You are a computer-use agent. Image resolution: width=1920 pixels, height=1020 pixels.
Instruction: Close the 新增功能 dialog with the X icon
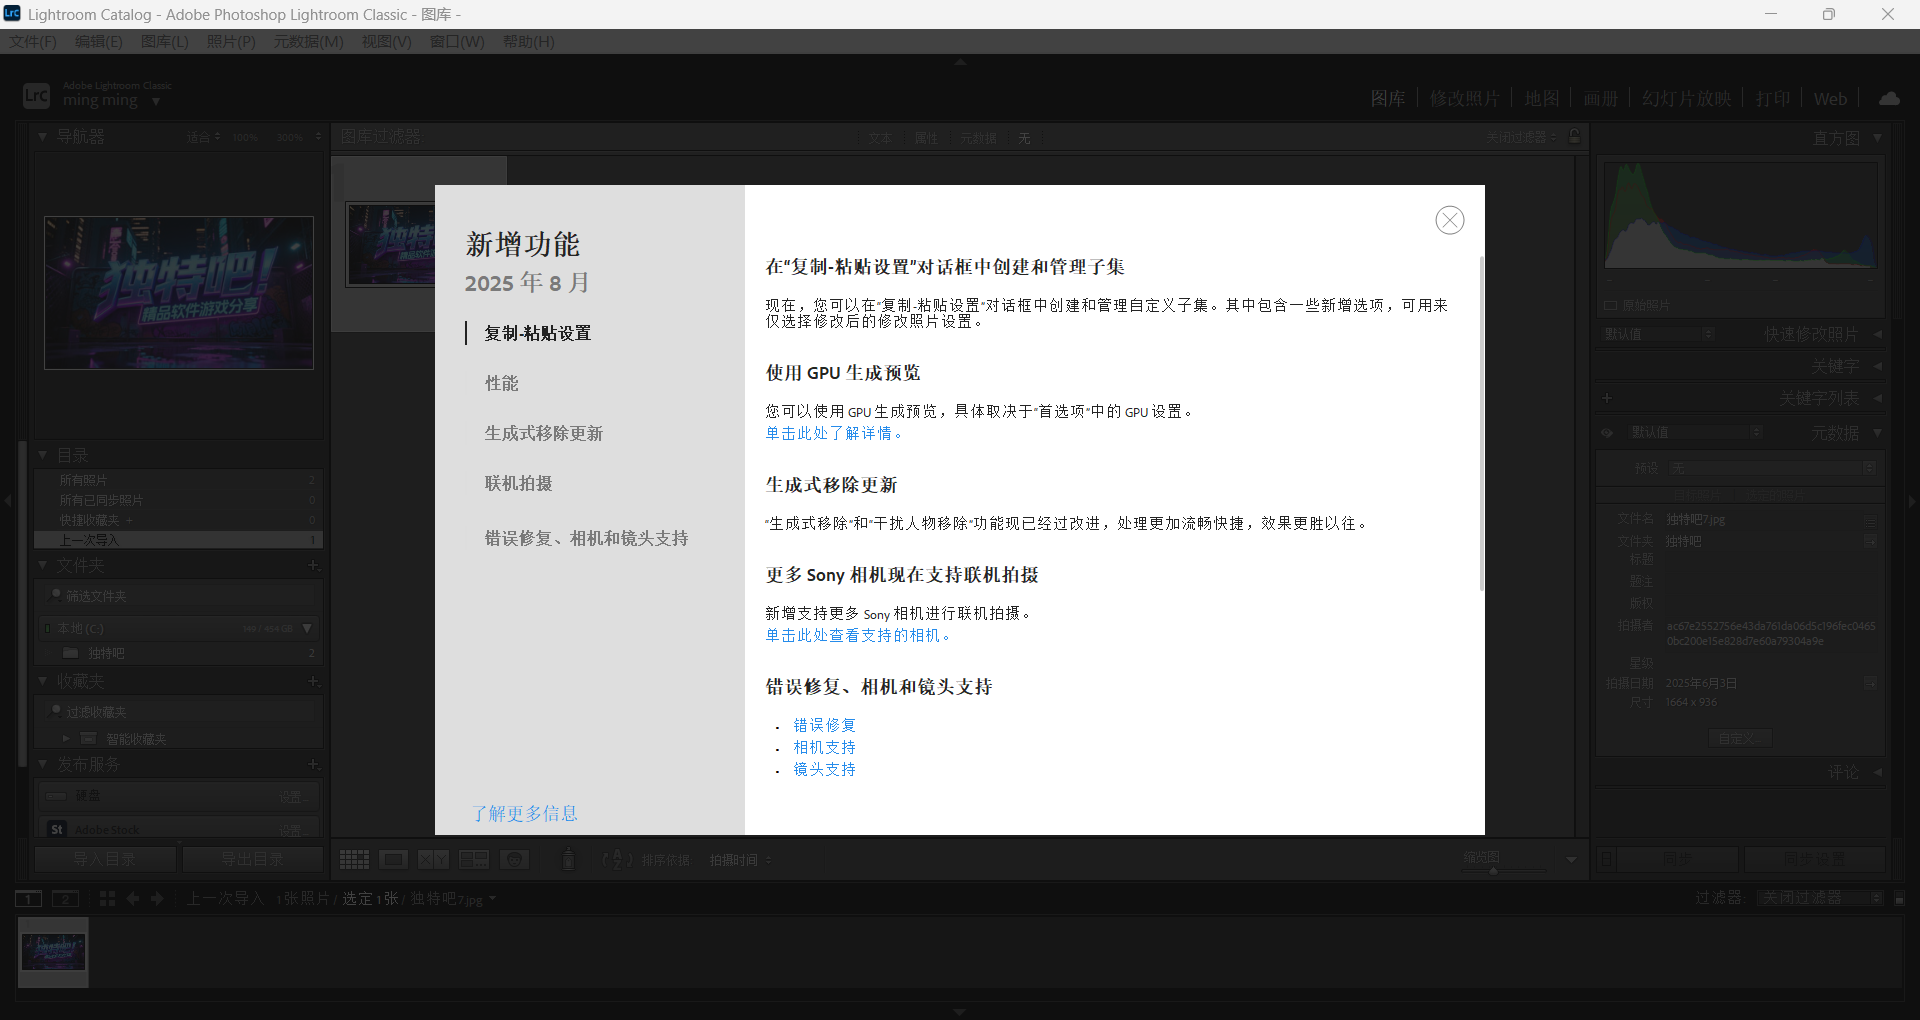1449,220
